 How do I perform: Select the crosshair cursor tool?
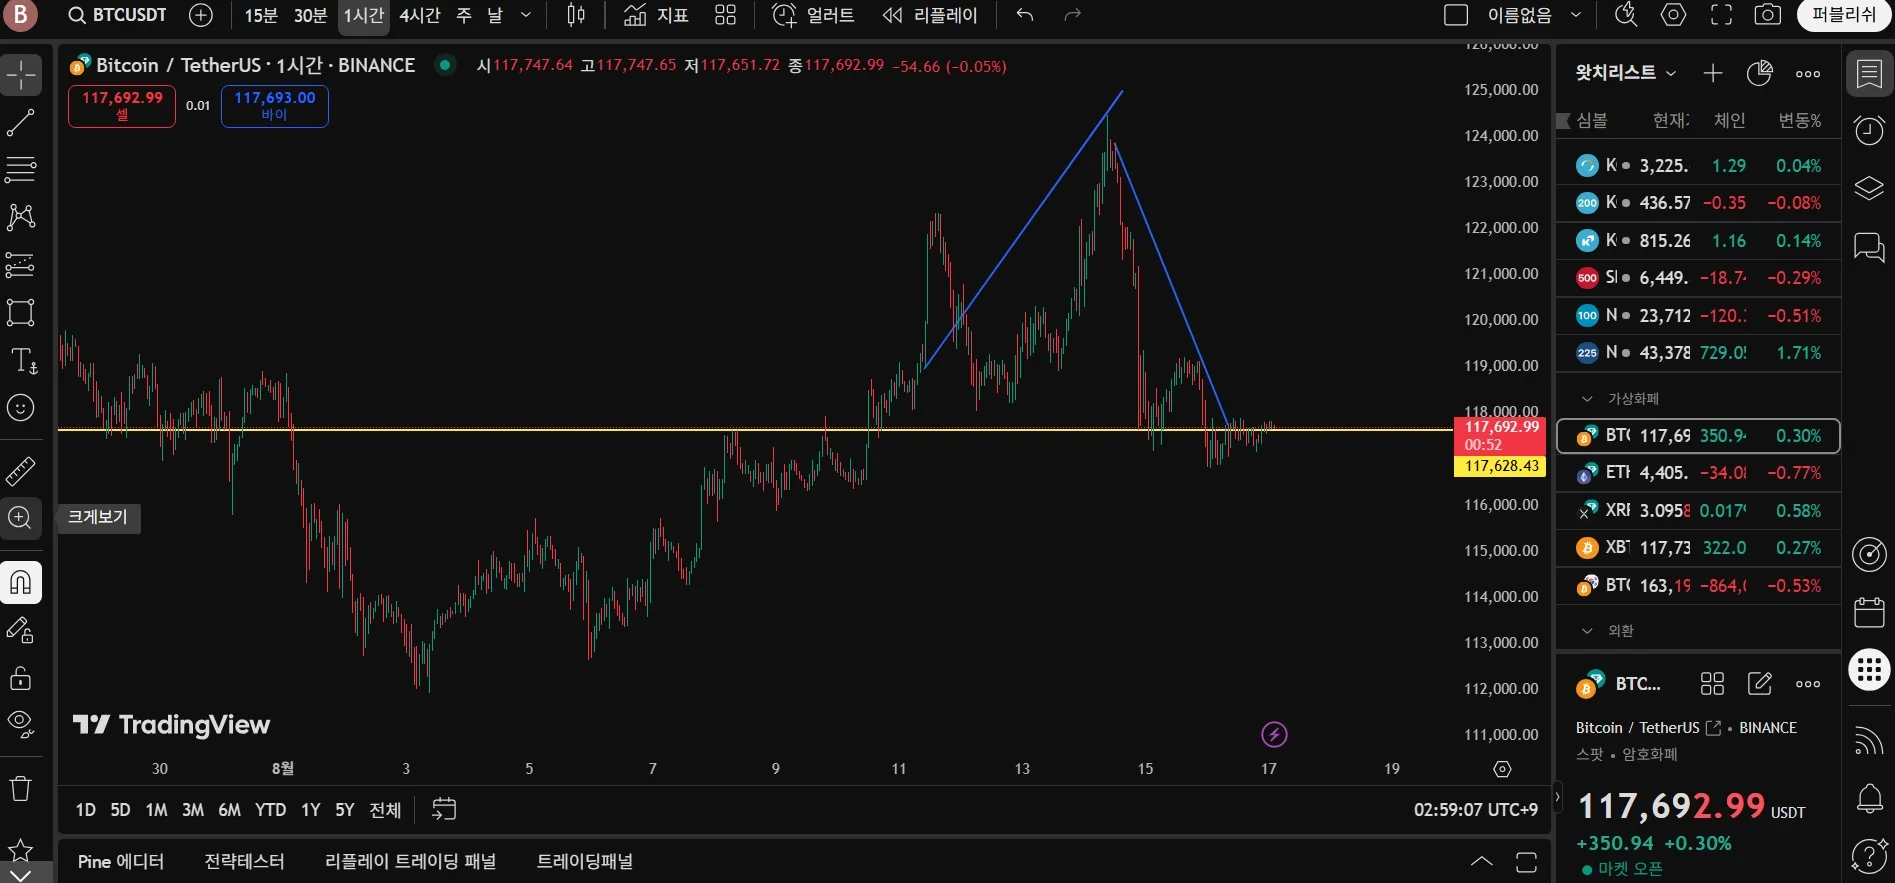[21, 75]
